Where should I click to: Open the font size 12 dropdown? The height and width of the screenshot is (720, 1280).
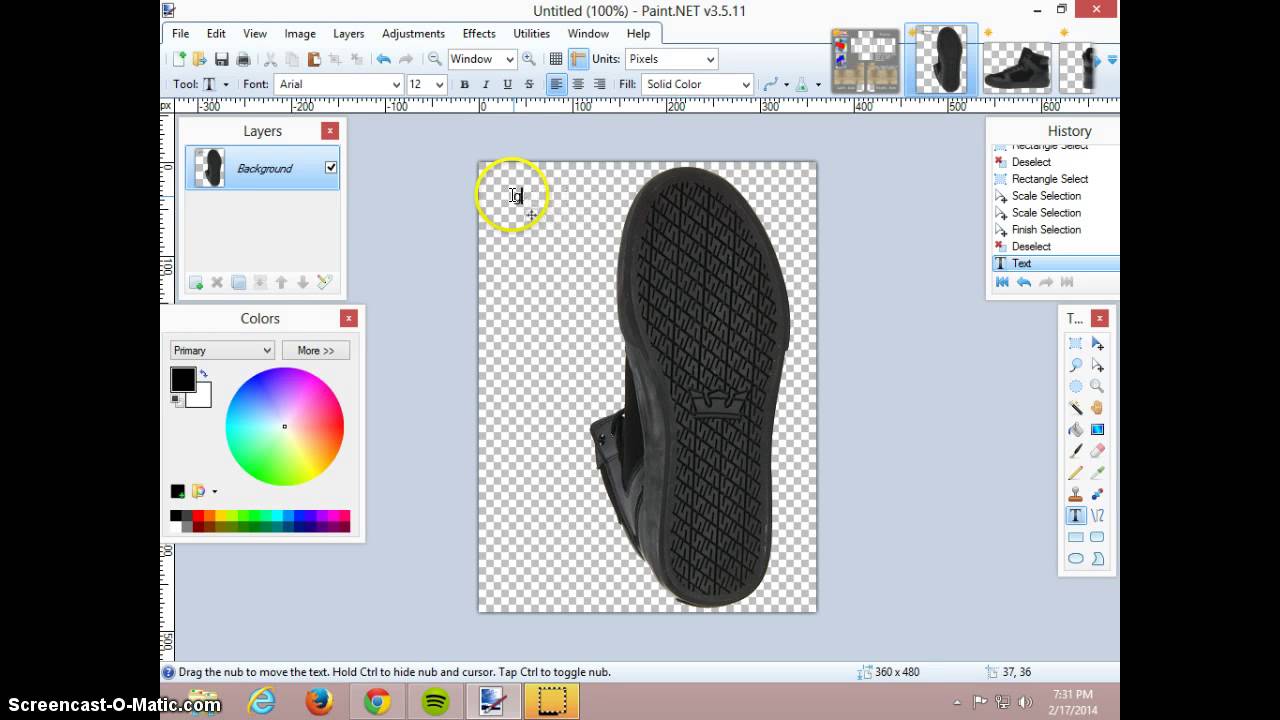click(x=426, y=85)
